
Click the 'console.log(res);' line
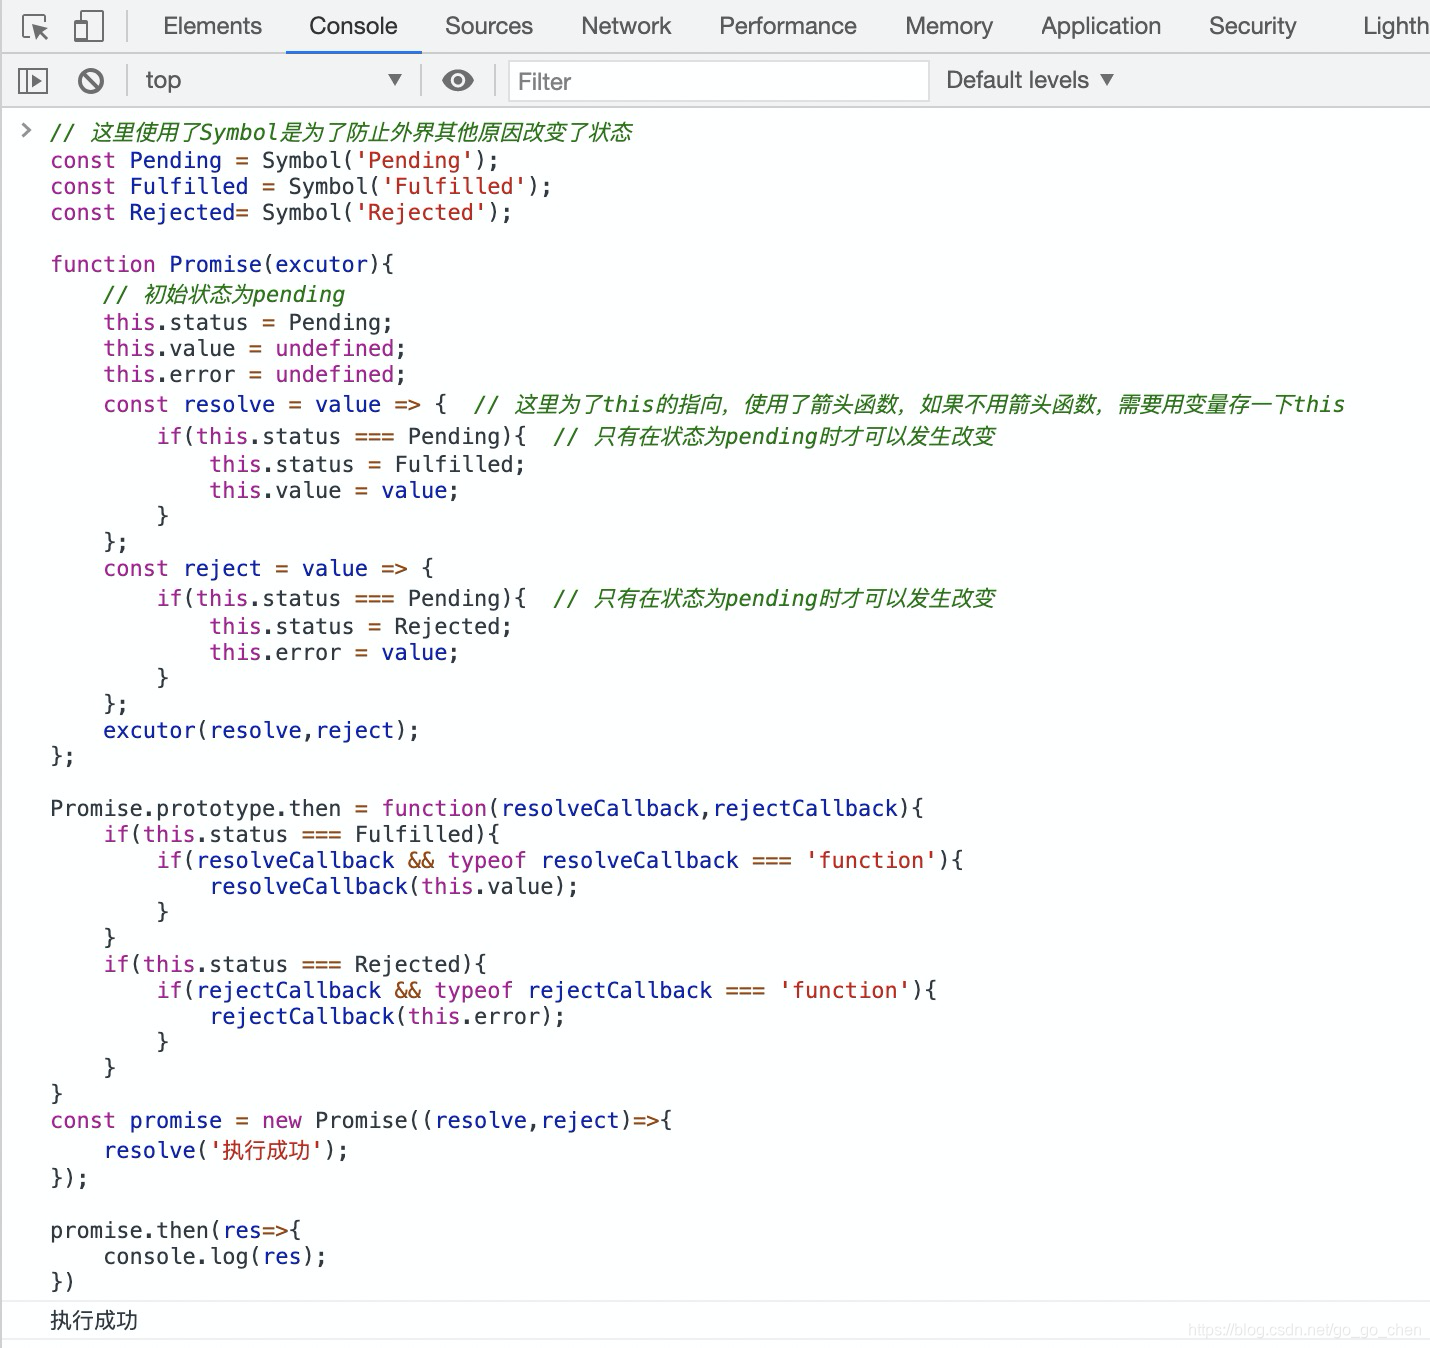pos(215,1256)
